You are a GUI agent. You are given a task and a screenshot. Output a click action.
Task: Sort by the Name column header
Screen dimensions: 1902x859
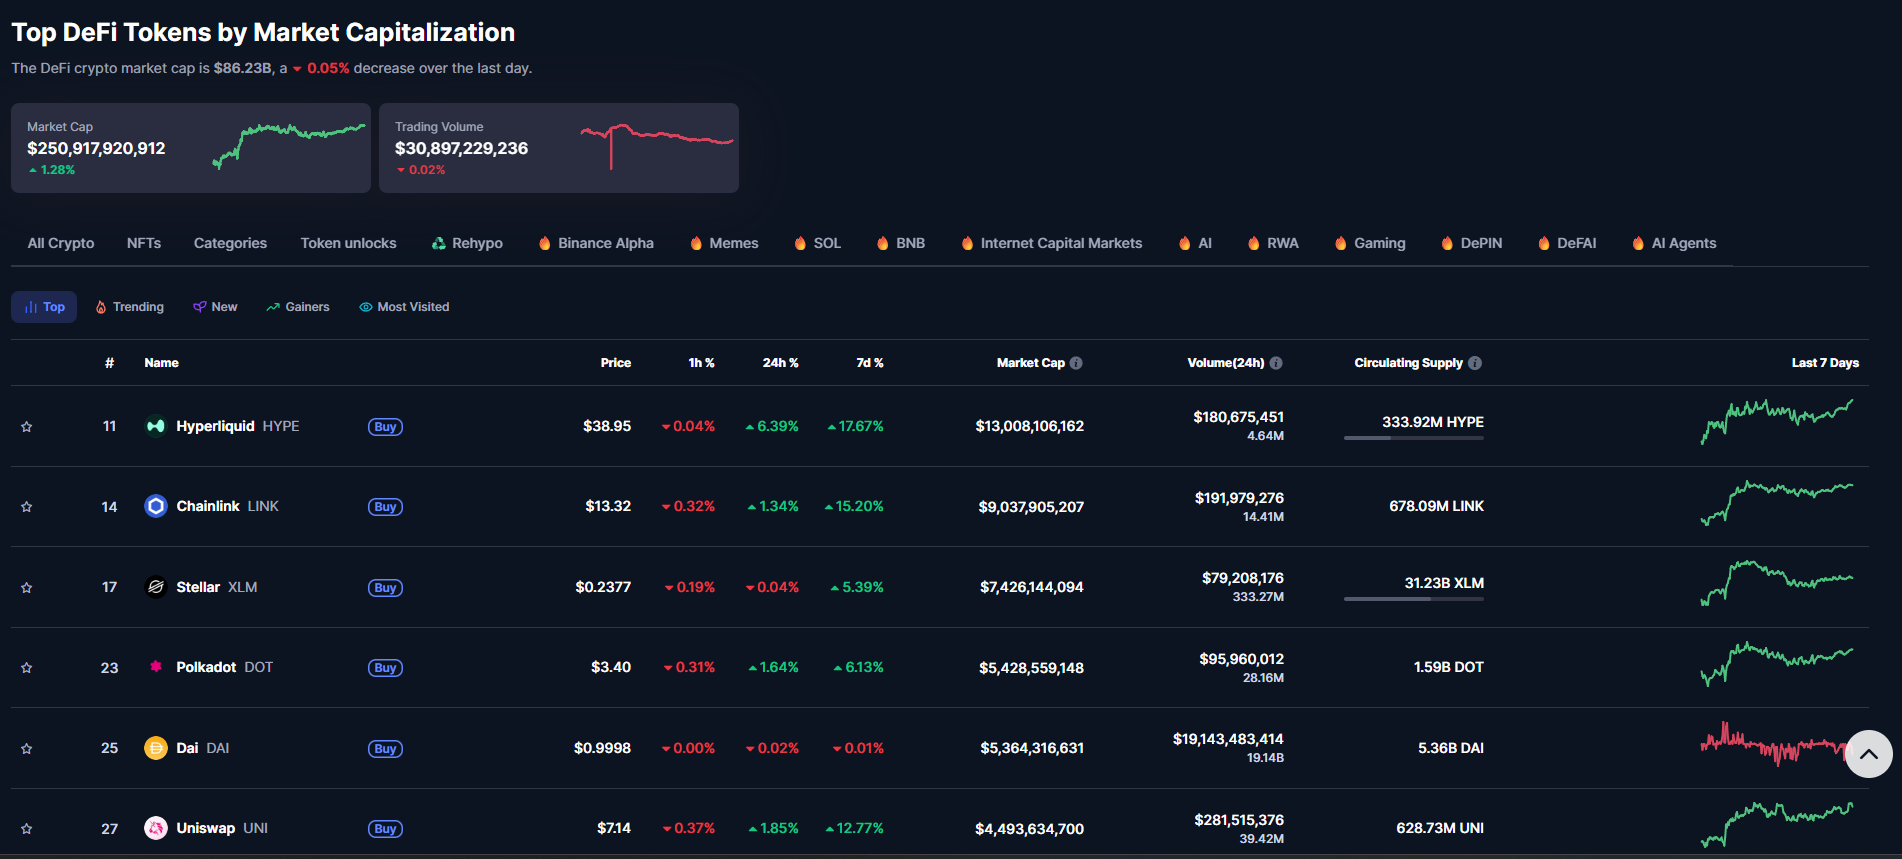[161, 363]
